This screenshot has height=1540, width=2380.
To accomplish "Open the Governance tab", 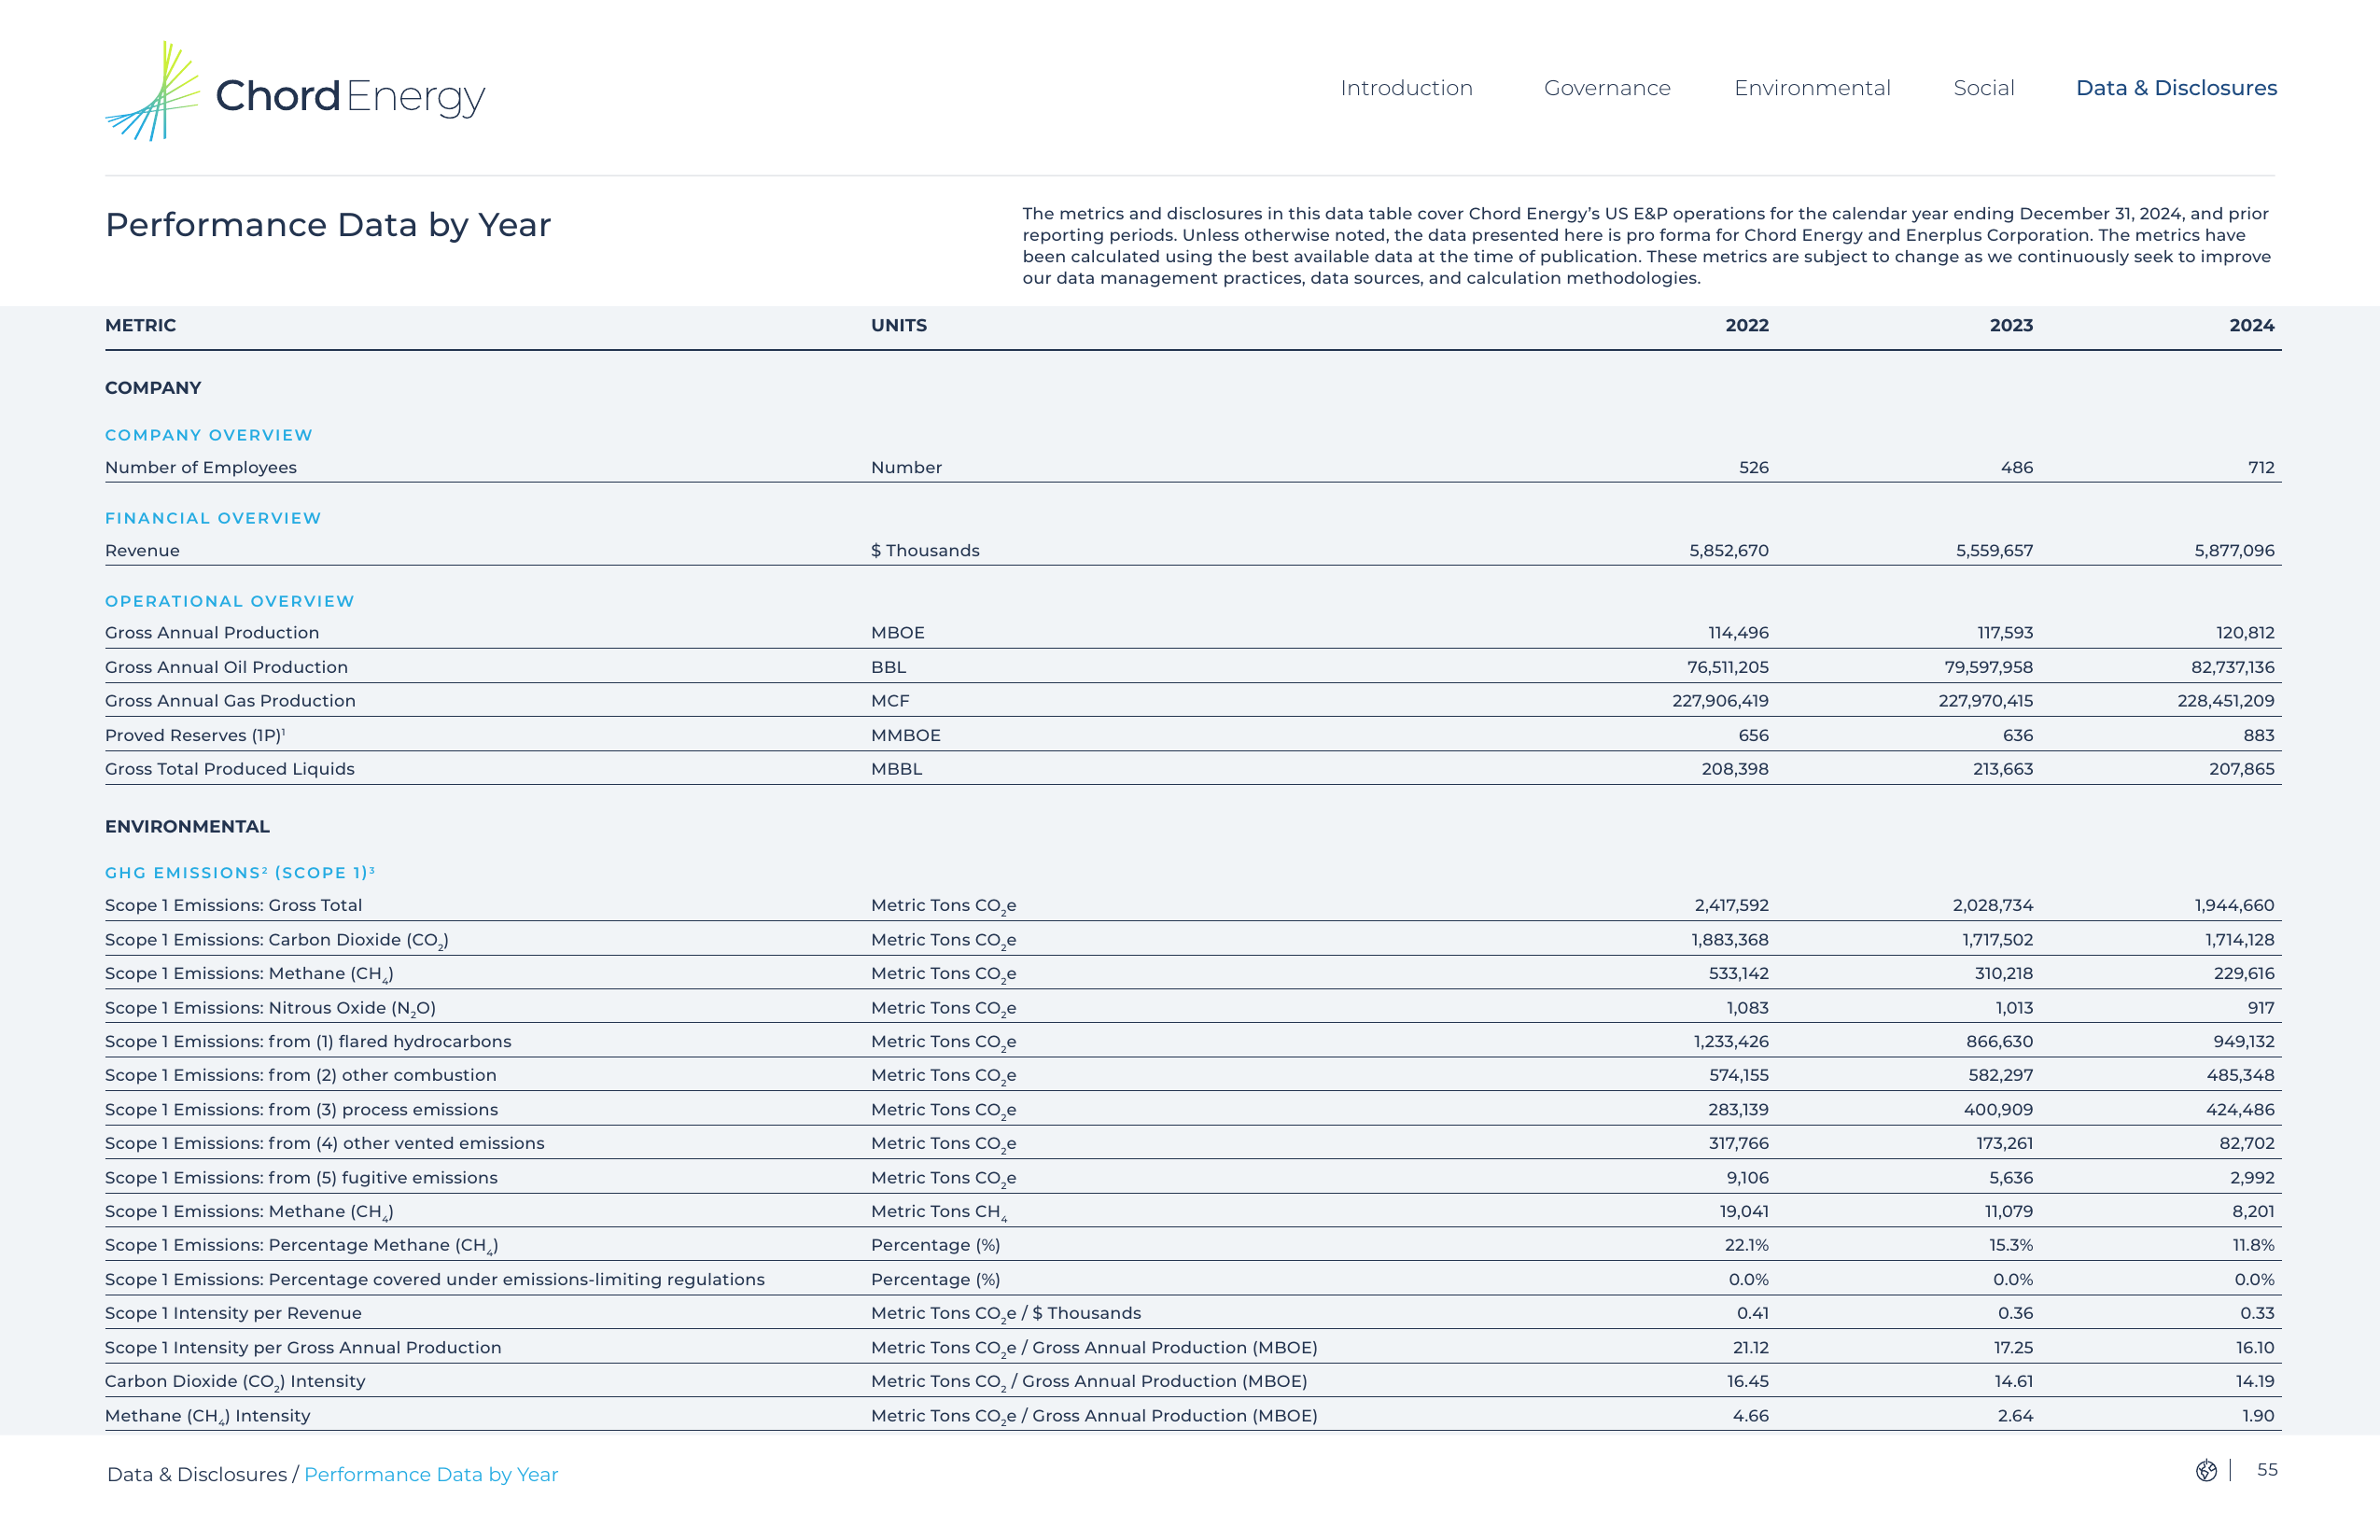I will point(1607,88).
